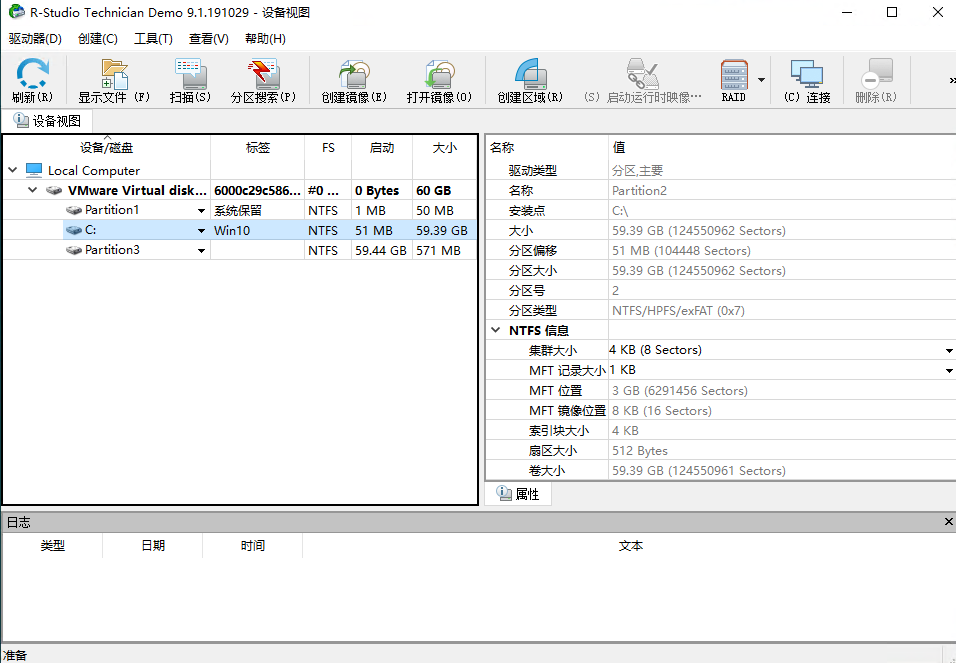Open the 驱动器(D) menu
Screen dimensions: 956x663
(x=35, y=38)
